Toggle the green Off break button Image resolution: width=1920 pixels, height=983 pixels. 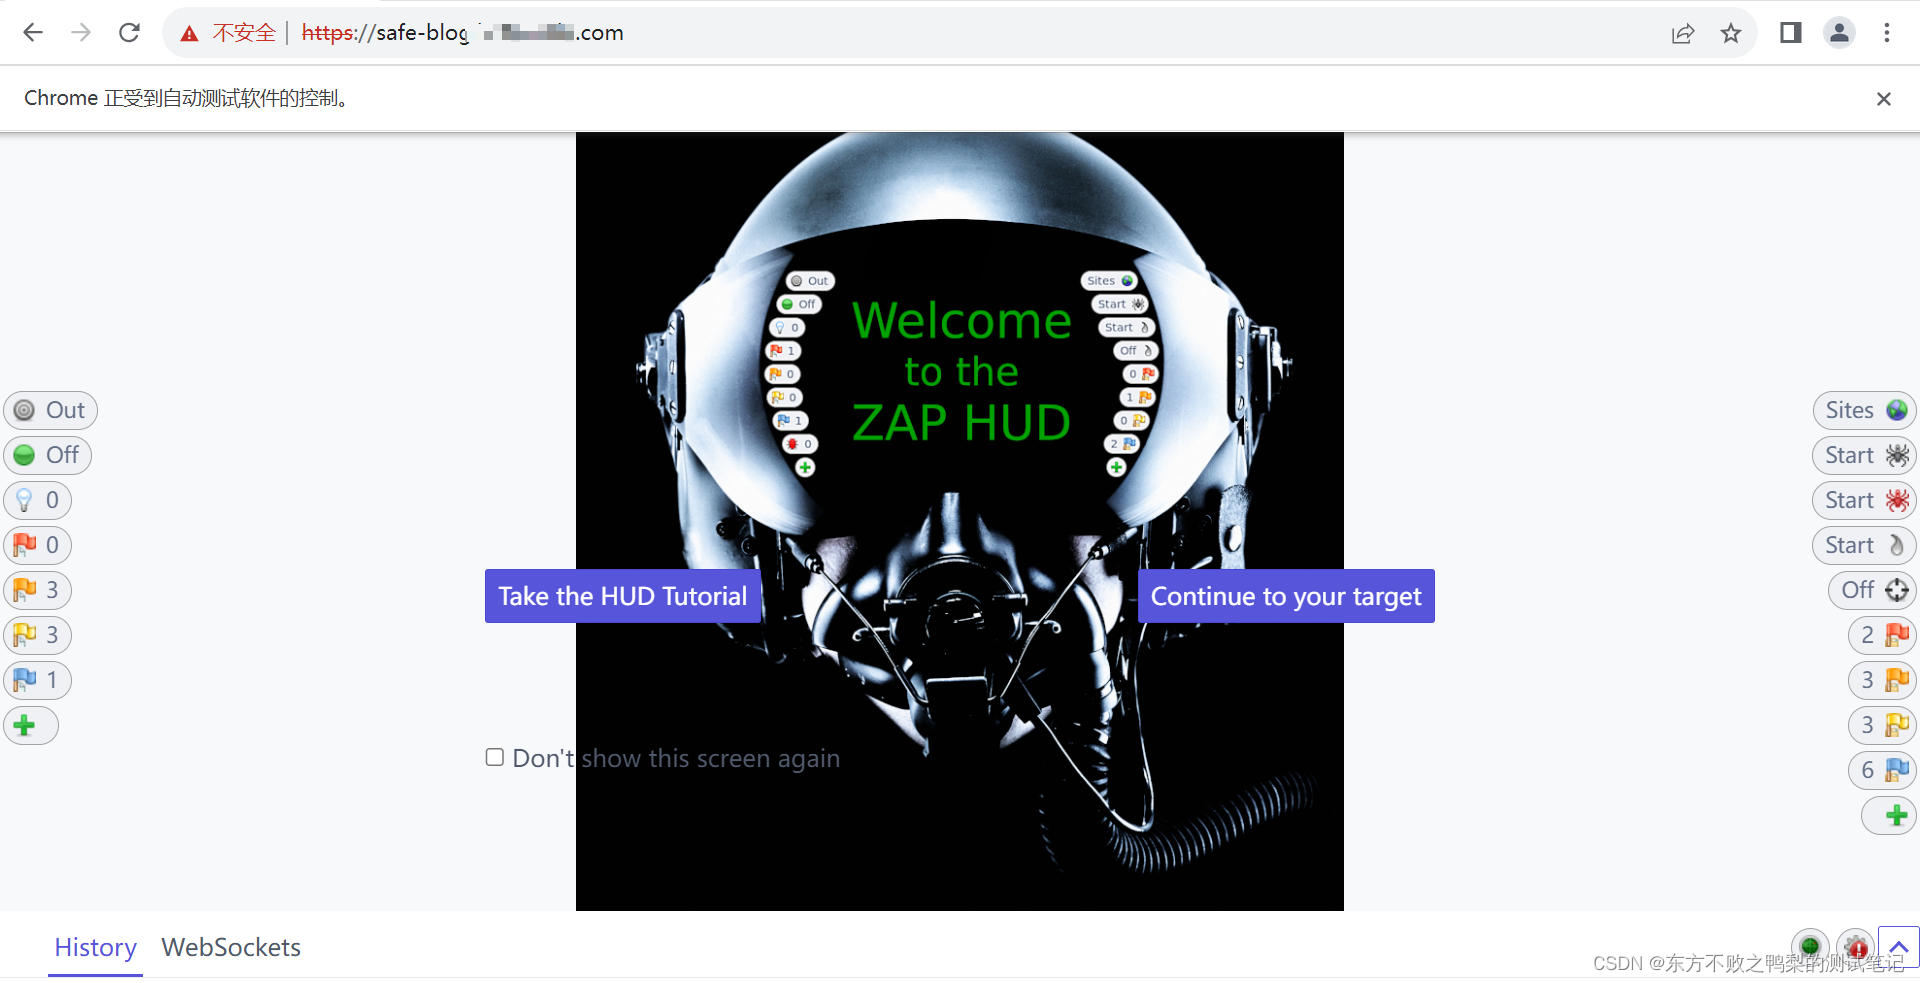(x=47, y=455)
